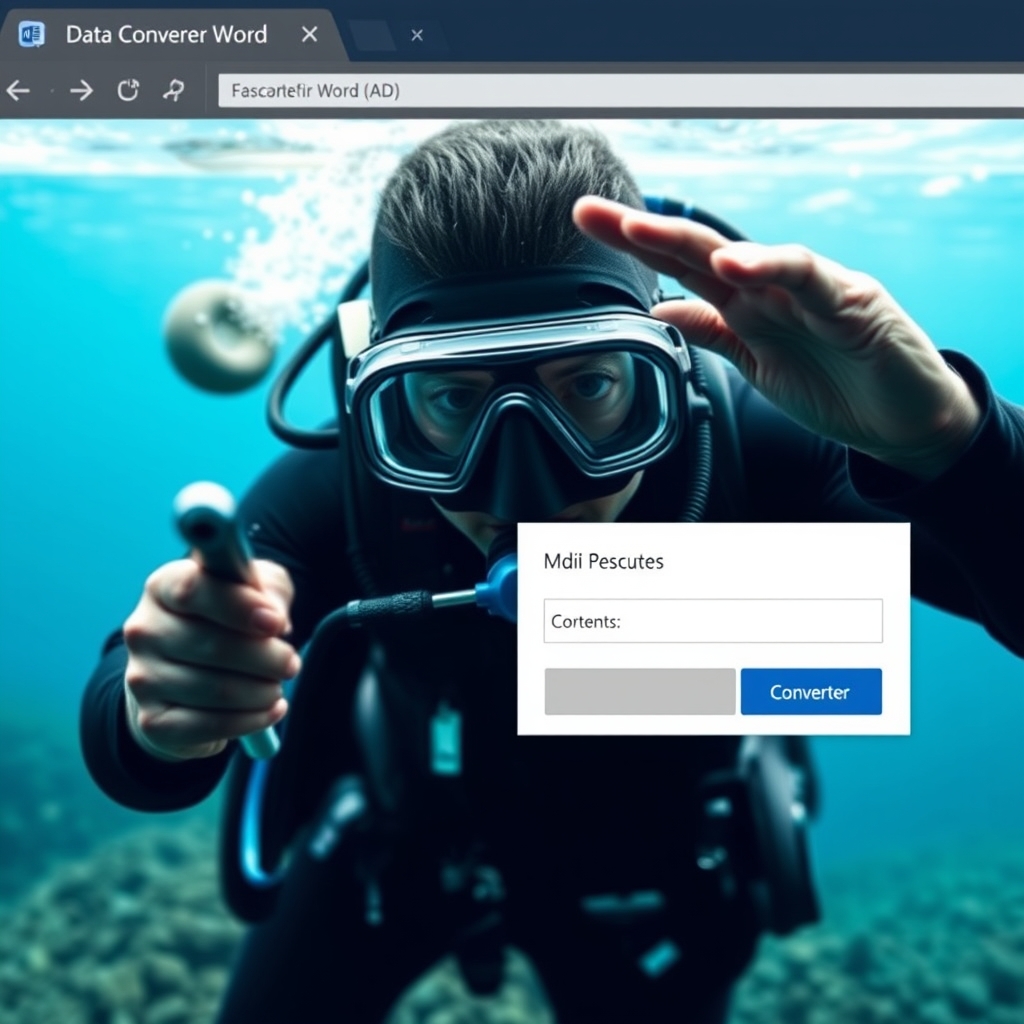Image resolution: width=1024 pixels, height=1024 pixels.
Task: Click the Word icon in the tab
Action: click(x=31, y=35)
